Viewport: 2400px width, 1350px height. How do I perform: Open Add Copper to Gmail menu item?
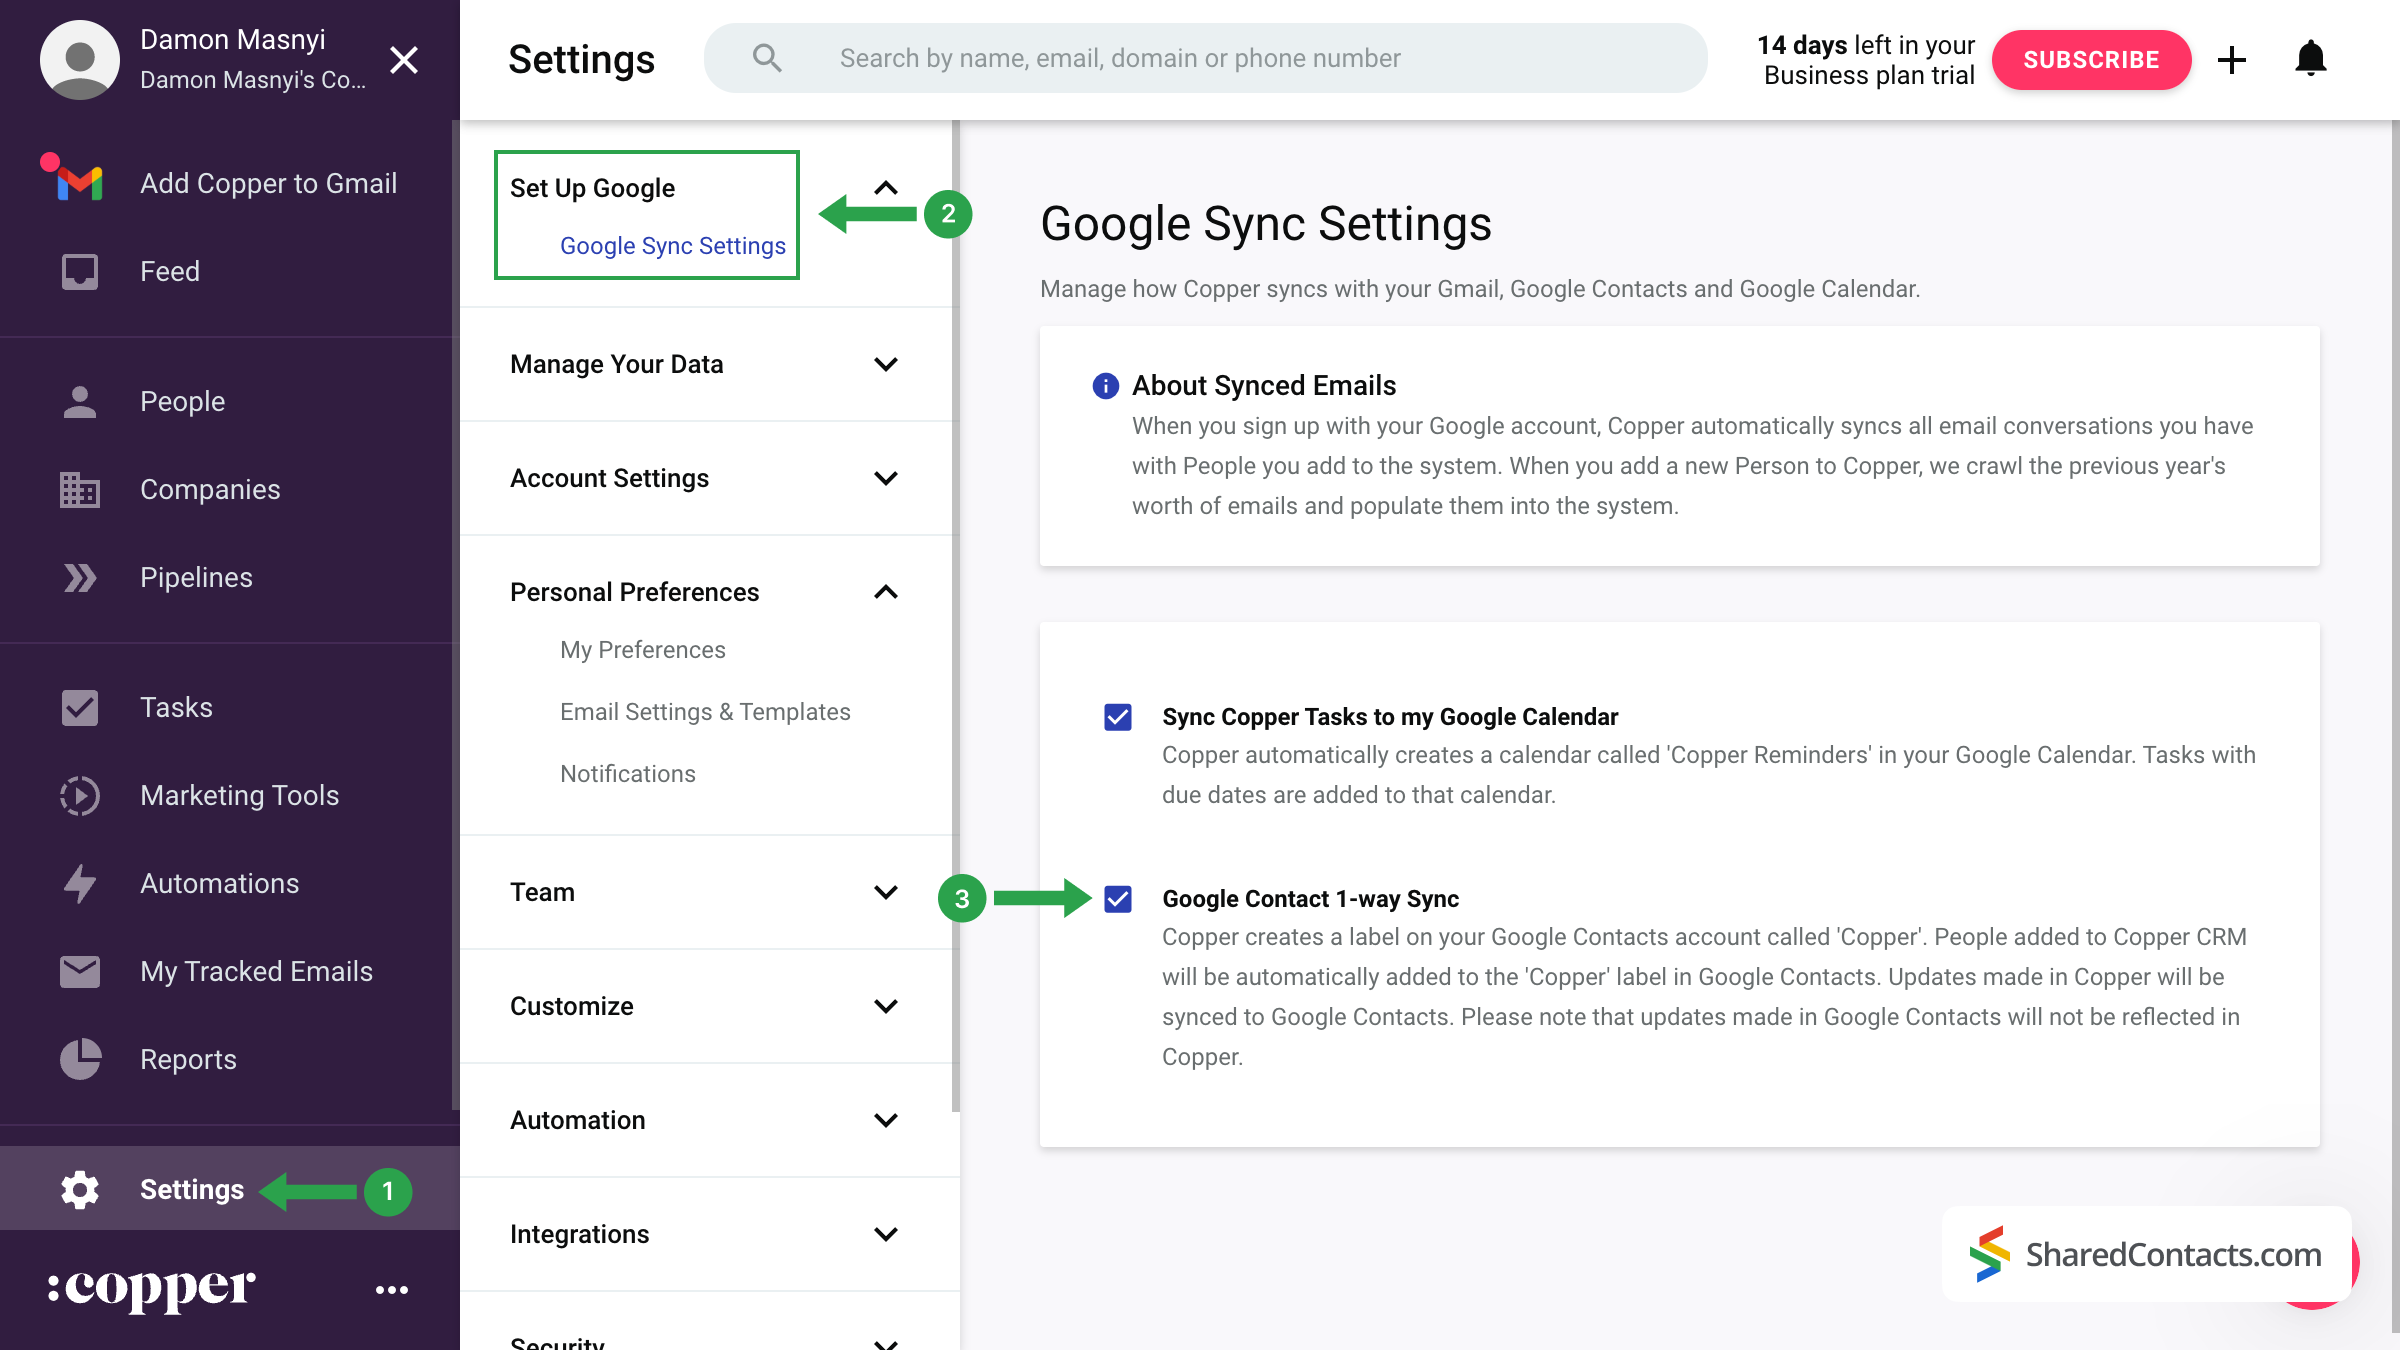[x=230, y=184]
